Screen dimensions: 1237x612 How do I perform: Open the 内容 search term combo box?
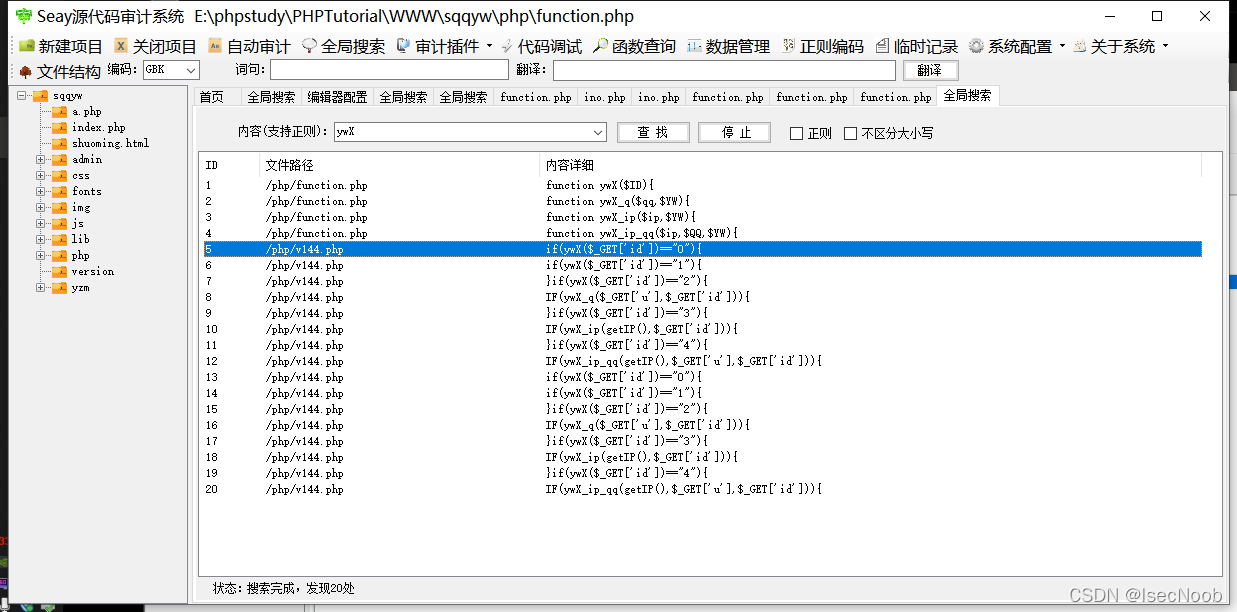click(x=598, y=132)
